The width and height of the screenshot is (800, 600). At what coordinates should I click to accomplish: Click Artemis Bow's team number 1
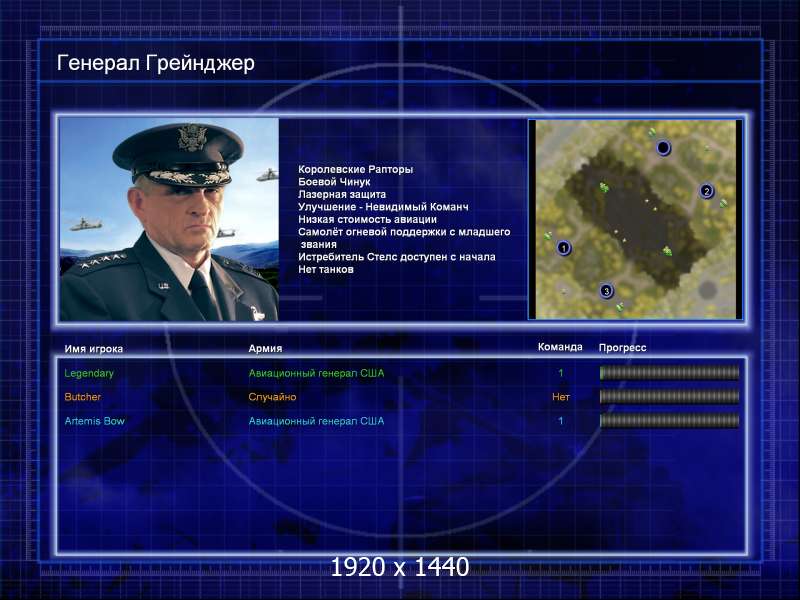tap(561, 421)
